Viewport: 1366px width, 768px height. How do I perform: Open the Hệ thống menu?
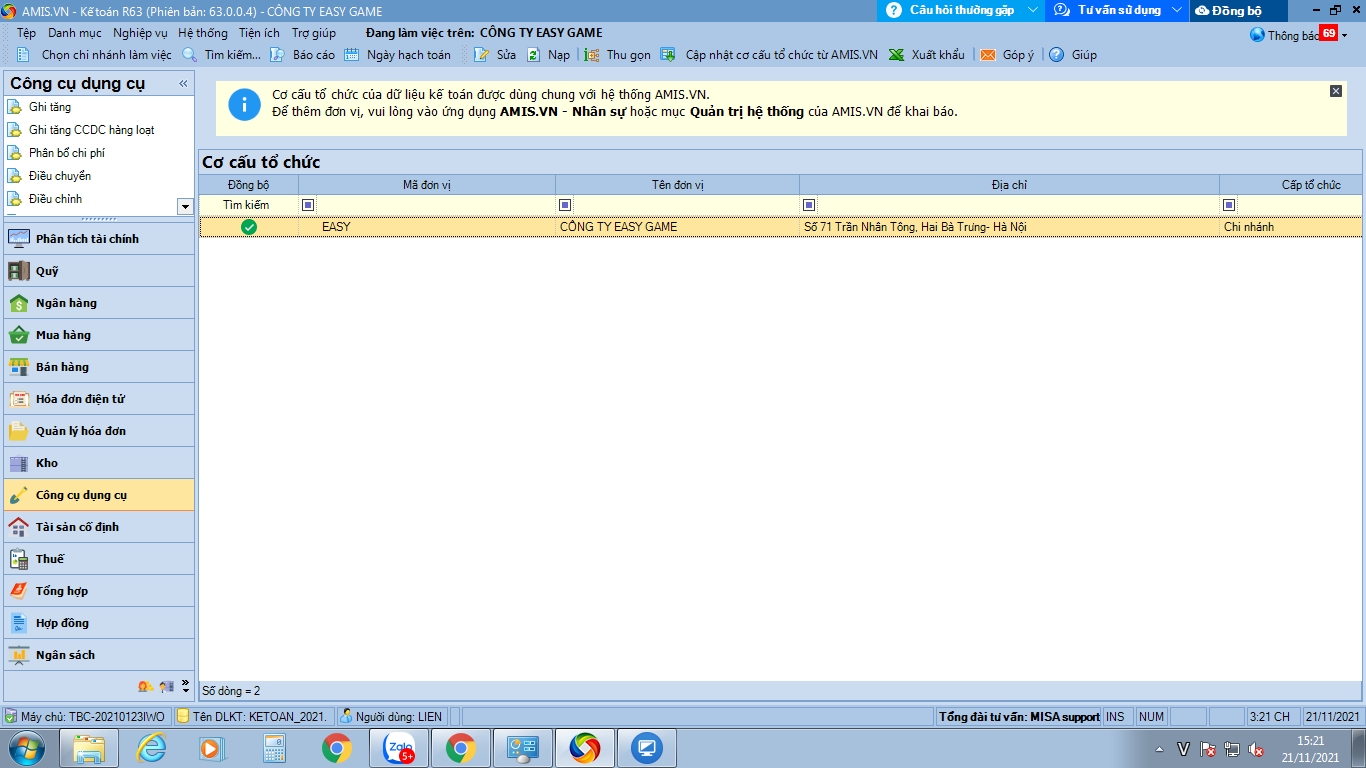tap(203, 33)
